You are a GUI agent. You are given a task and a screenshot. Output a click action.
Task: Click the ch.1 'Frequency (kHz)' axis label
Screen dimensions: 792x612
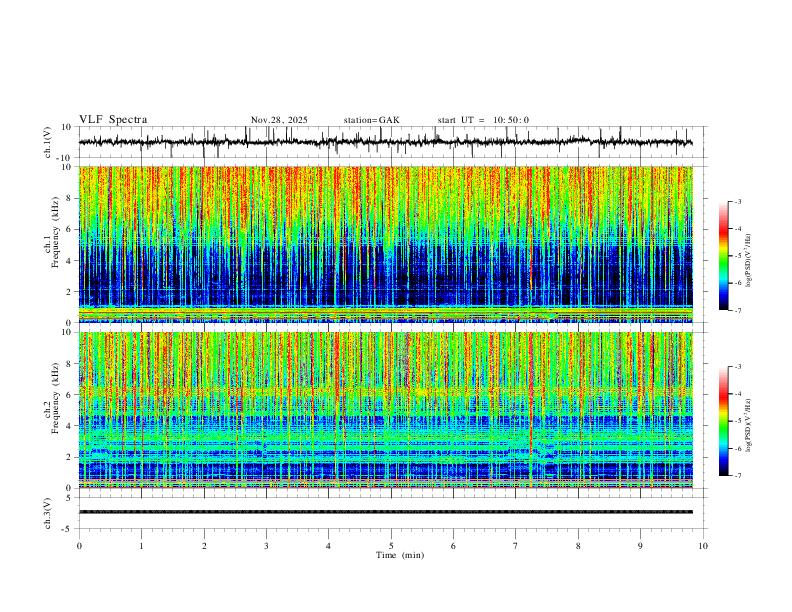(x=56, y=232)
